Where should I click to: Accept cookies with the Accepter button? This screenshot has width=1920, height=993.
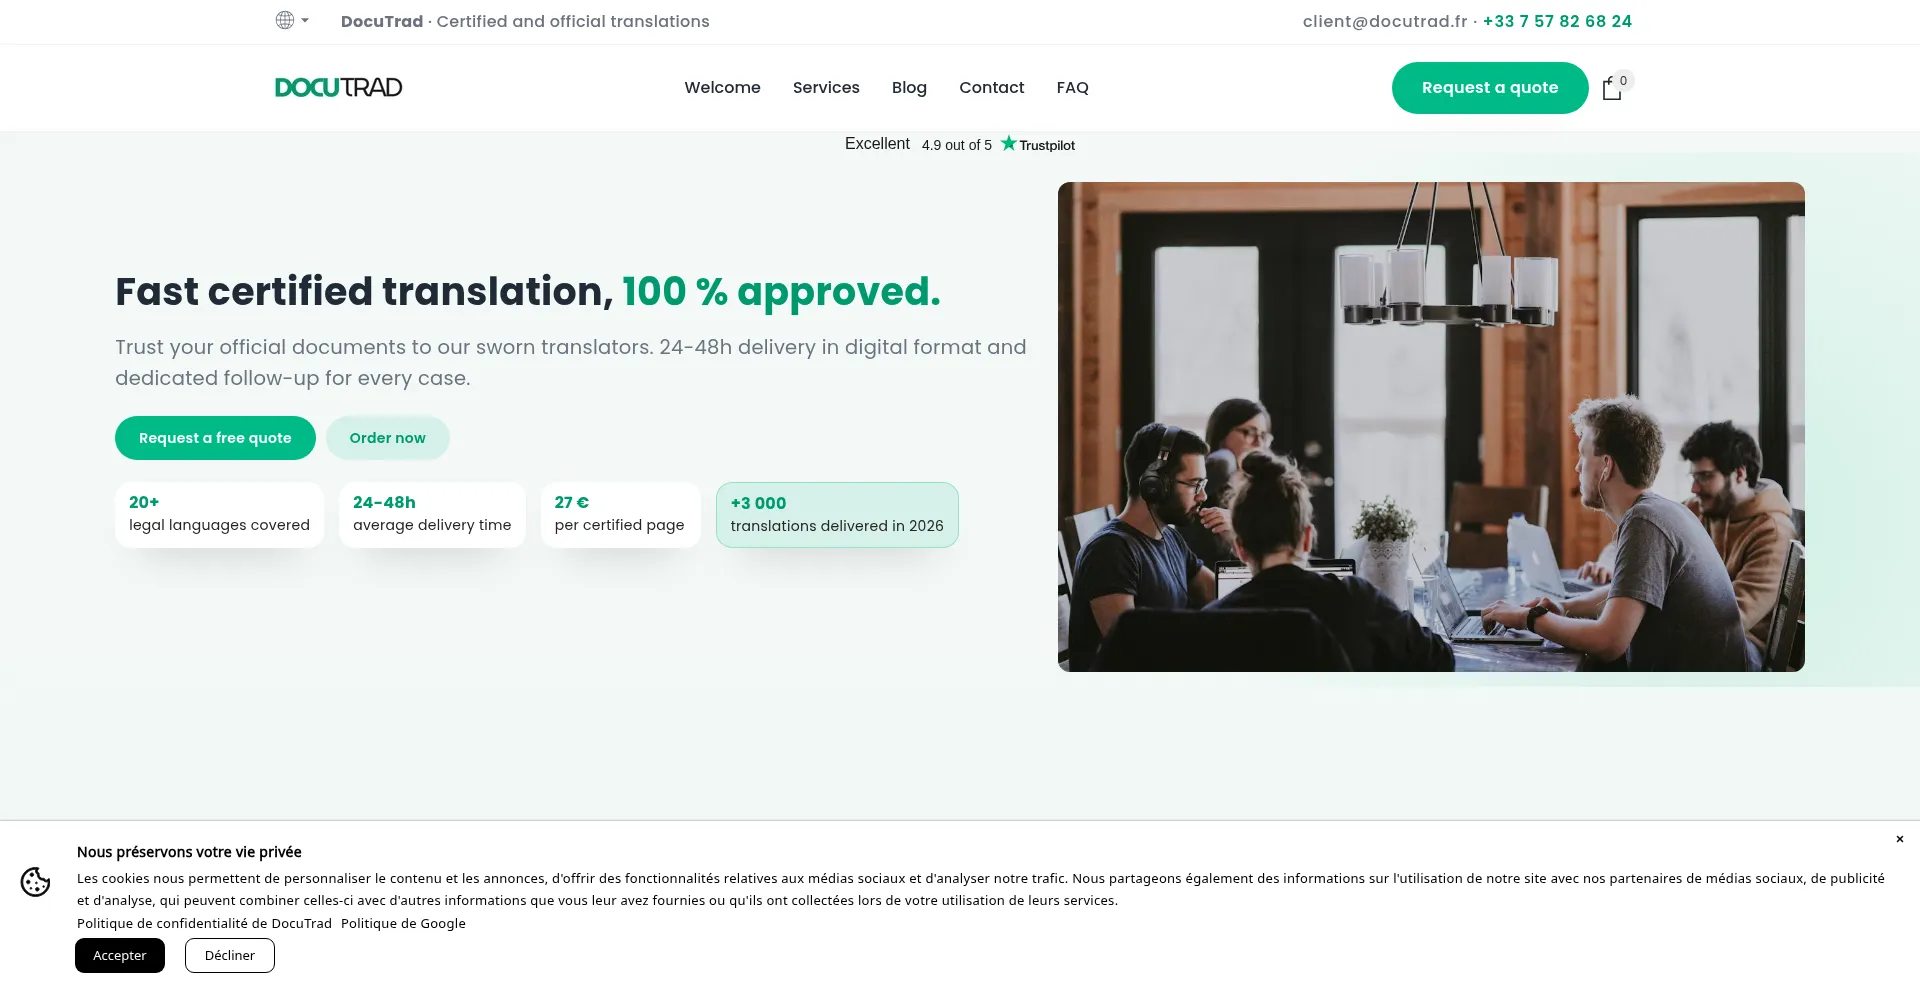120,955
